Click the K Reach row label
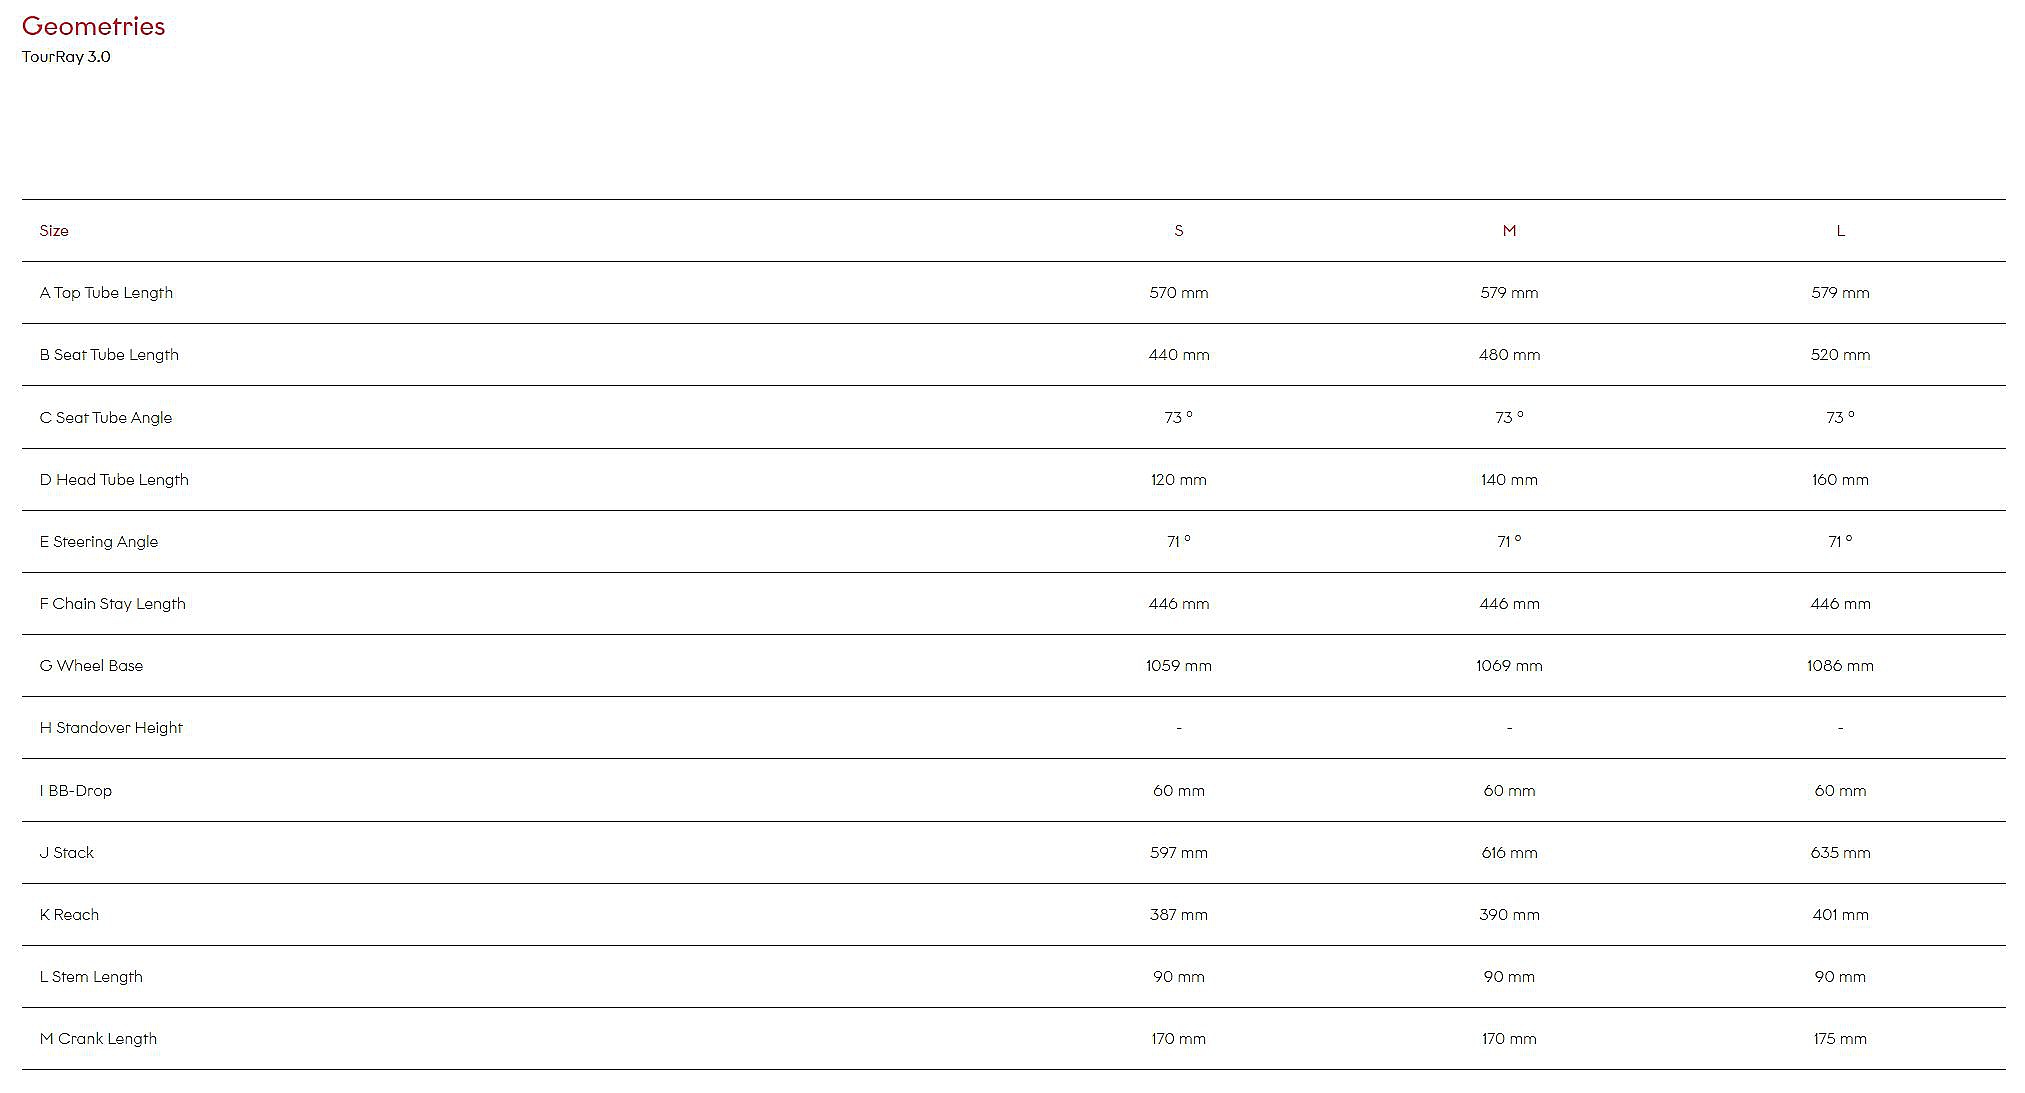The image size is (2025, 1093). 69,915
